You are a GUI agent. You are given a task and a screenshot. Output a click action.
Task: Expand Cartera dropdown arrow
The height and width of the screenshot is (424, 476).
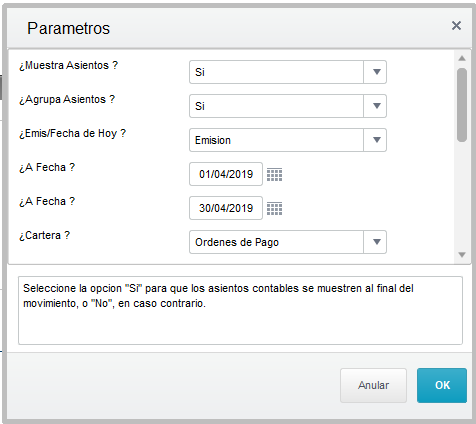tap(375, 242)
